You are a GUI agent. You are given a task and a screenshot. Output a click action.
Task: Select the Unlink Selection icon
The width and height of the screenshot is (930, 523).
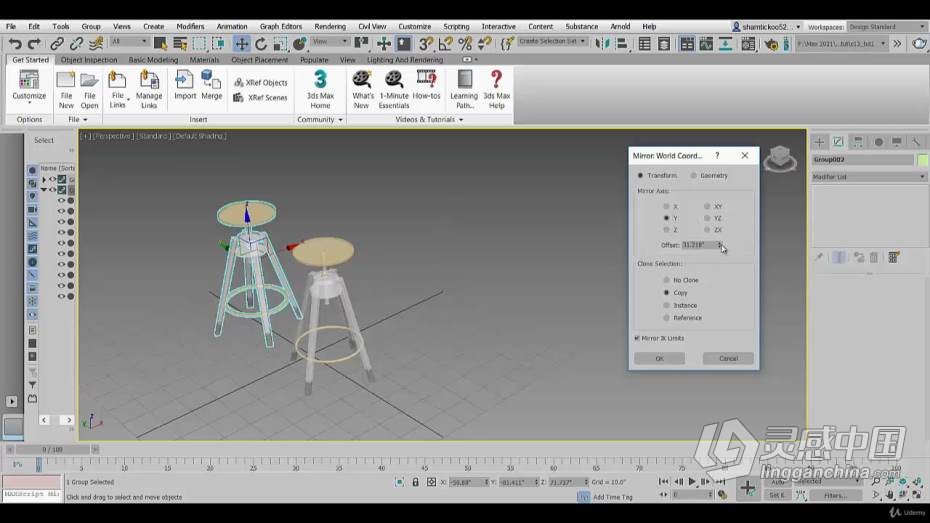[x=76, y=43]
